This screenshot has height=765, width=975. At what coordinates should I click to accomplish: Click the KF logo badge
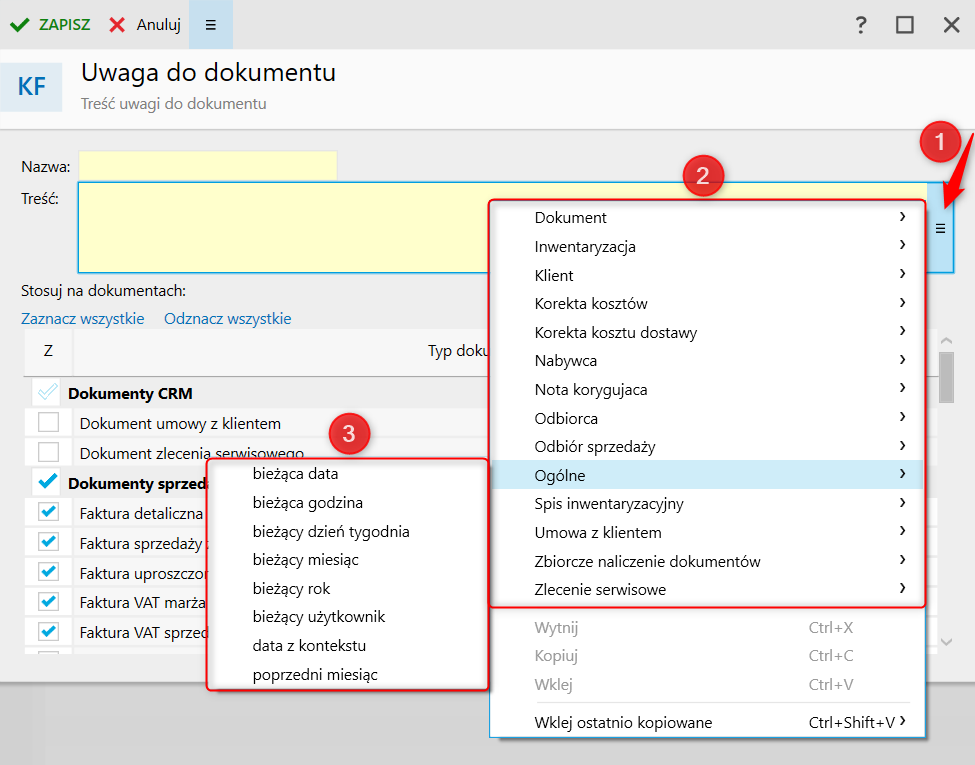32,87
